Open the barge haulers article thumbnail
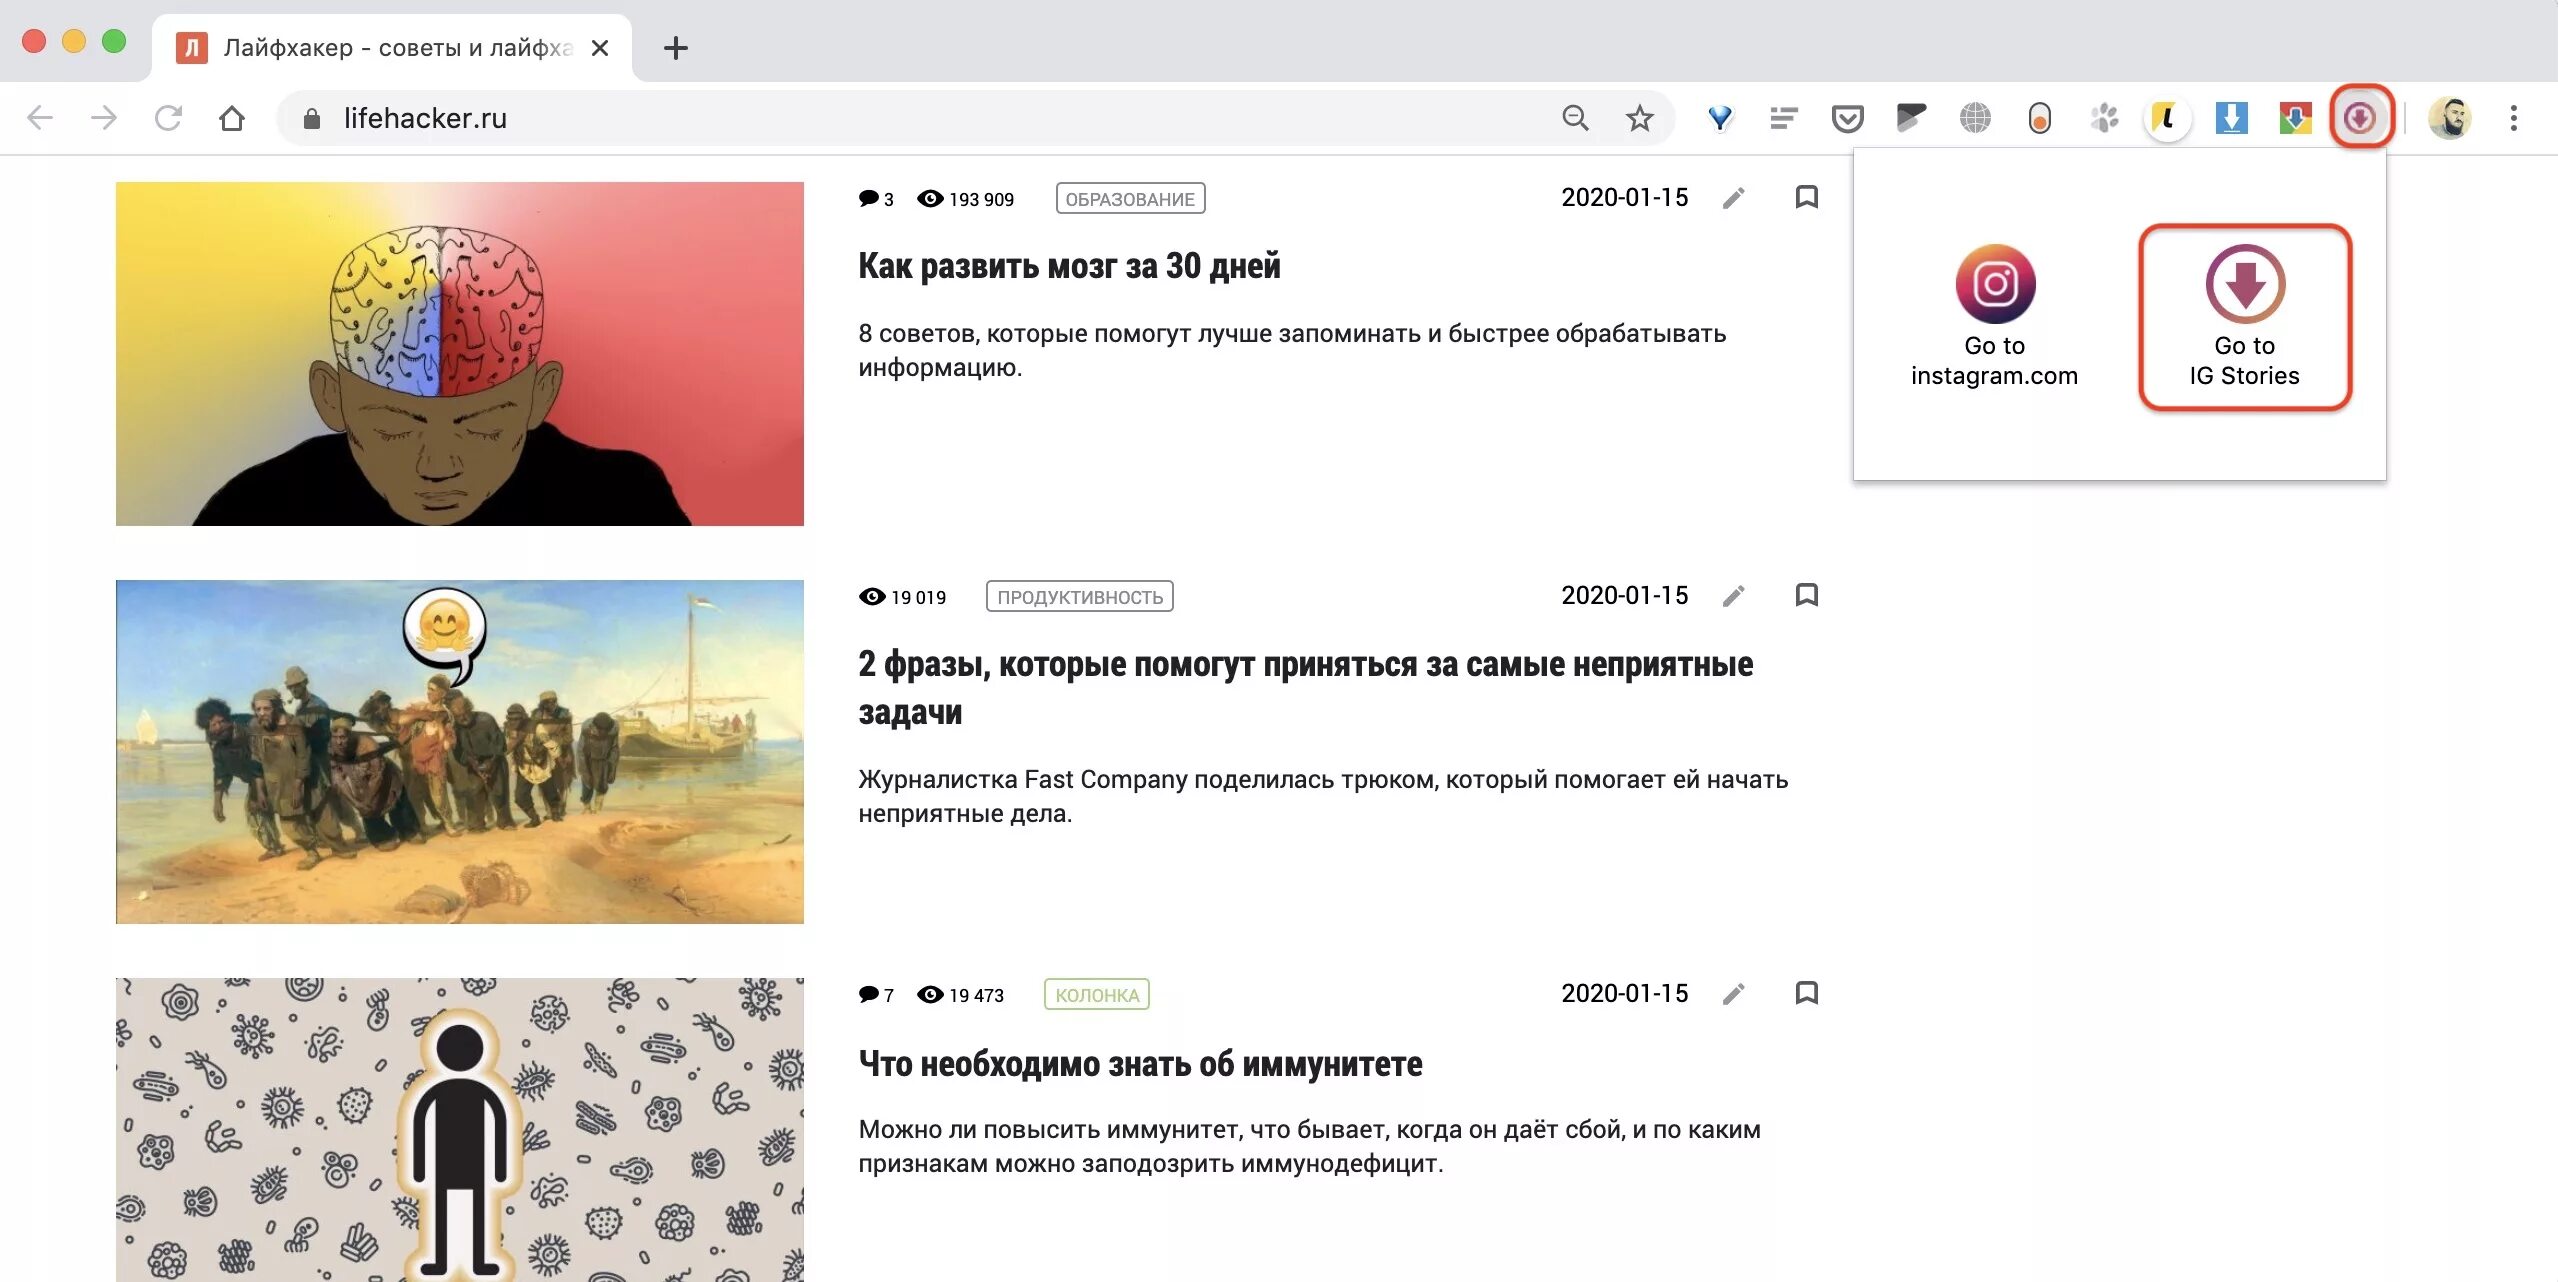2558x1282 pixels. point(459,751)
